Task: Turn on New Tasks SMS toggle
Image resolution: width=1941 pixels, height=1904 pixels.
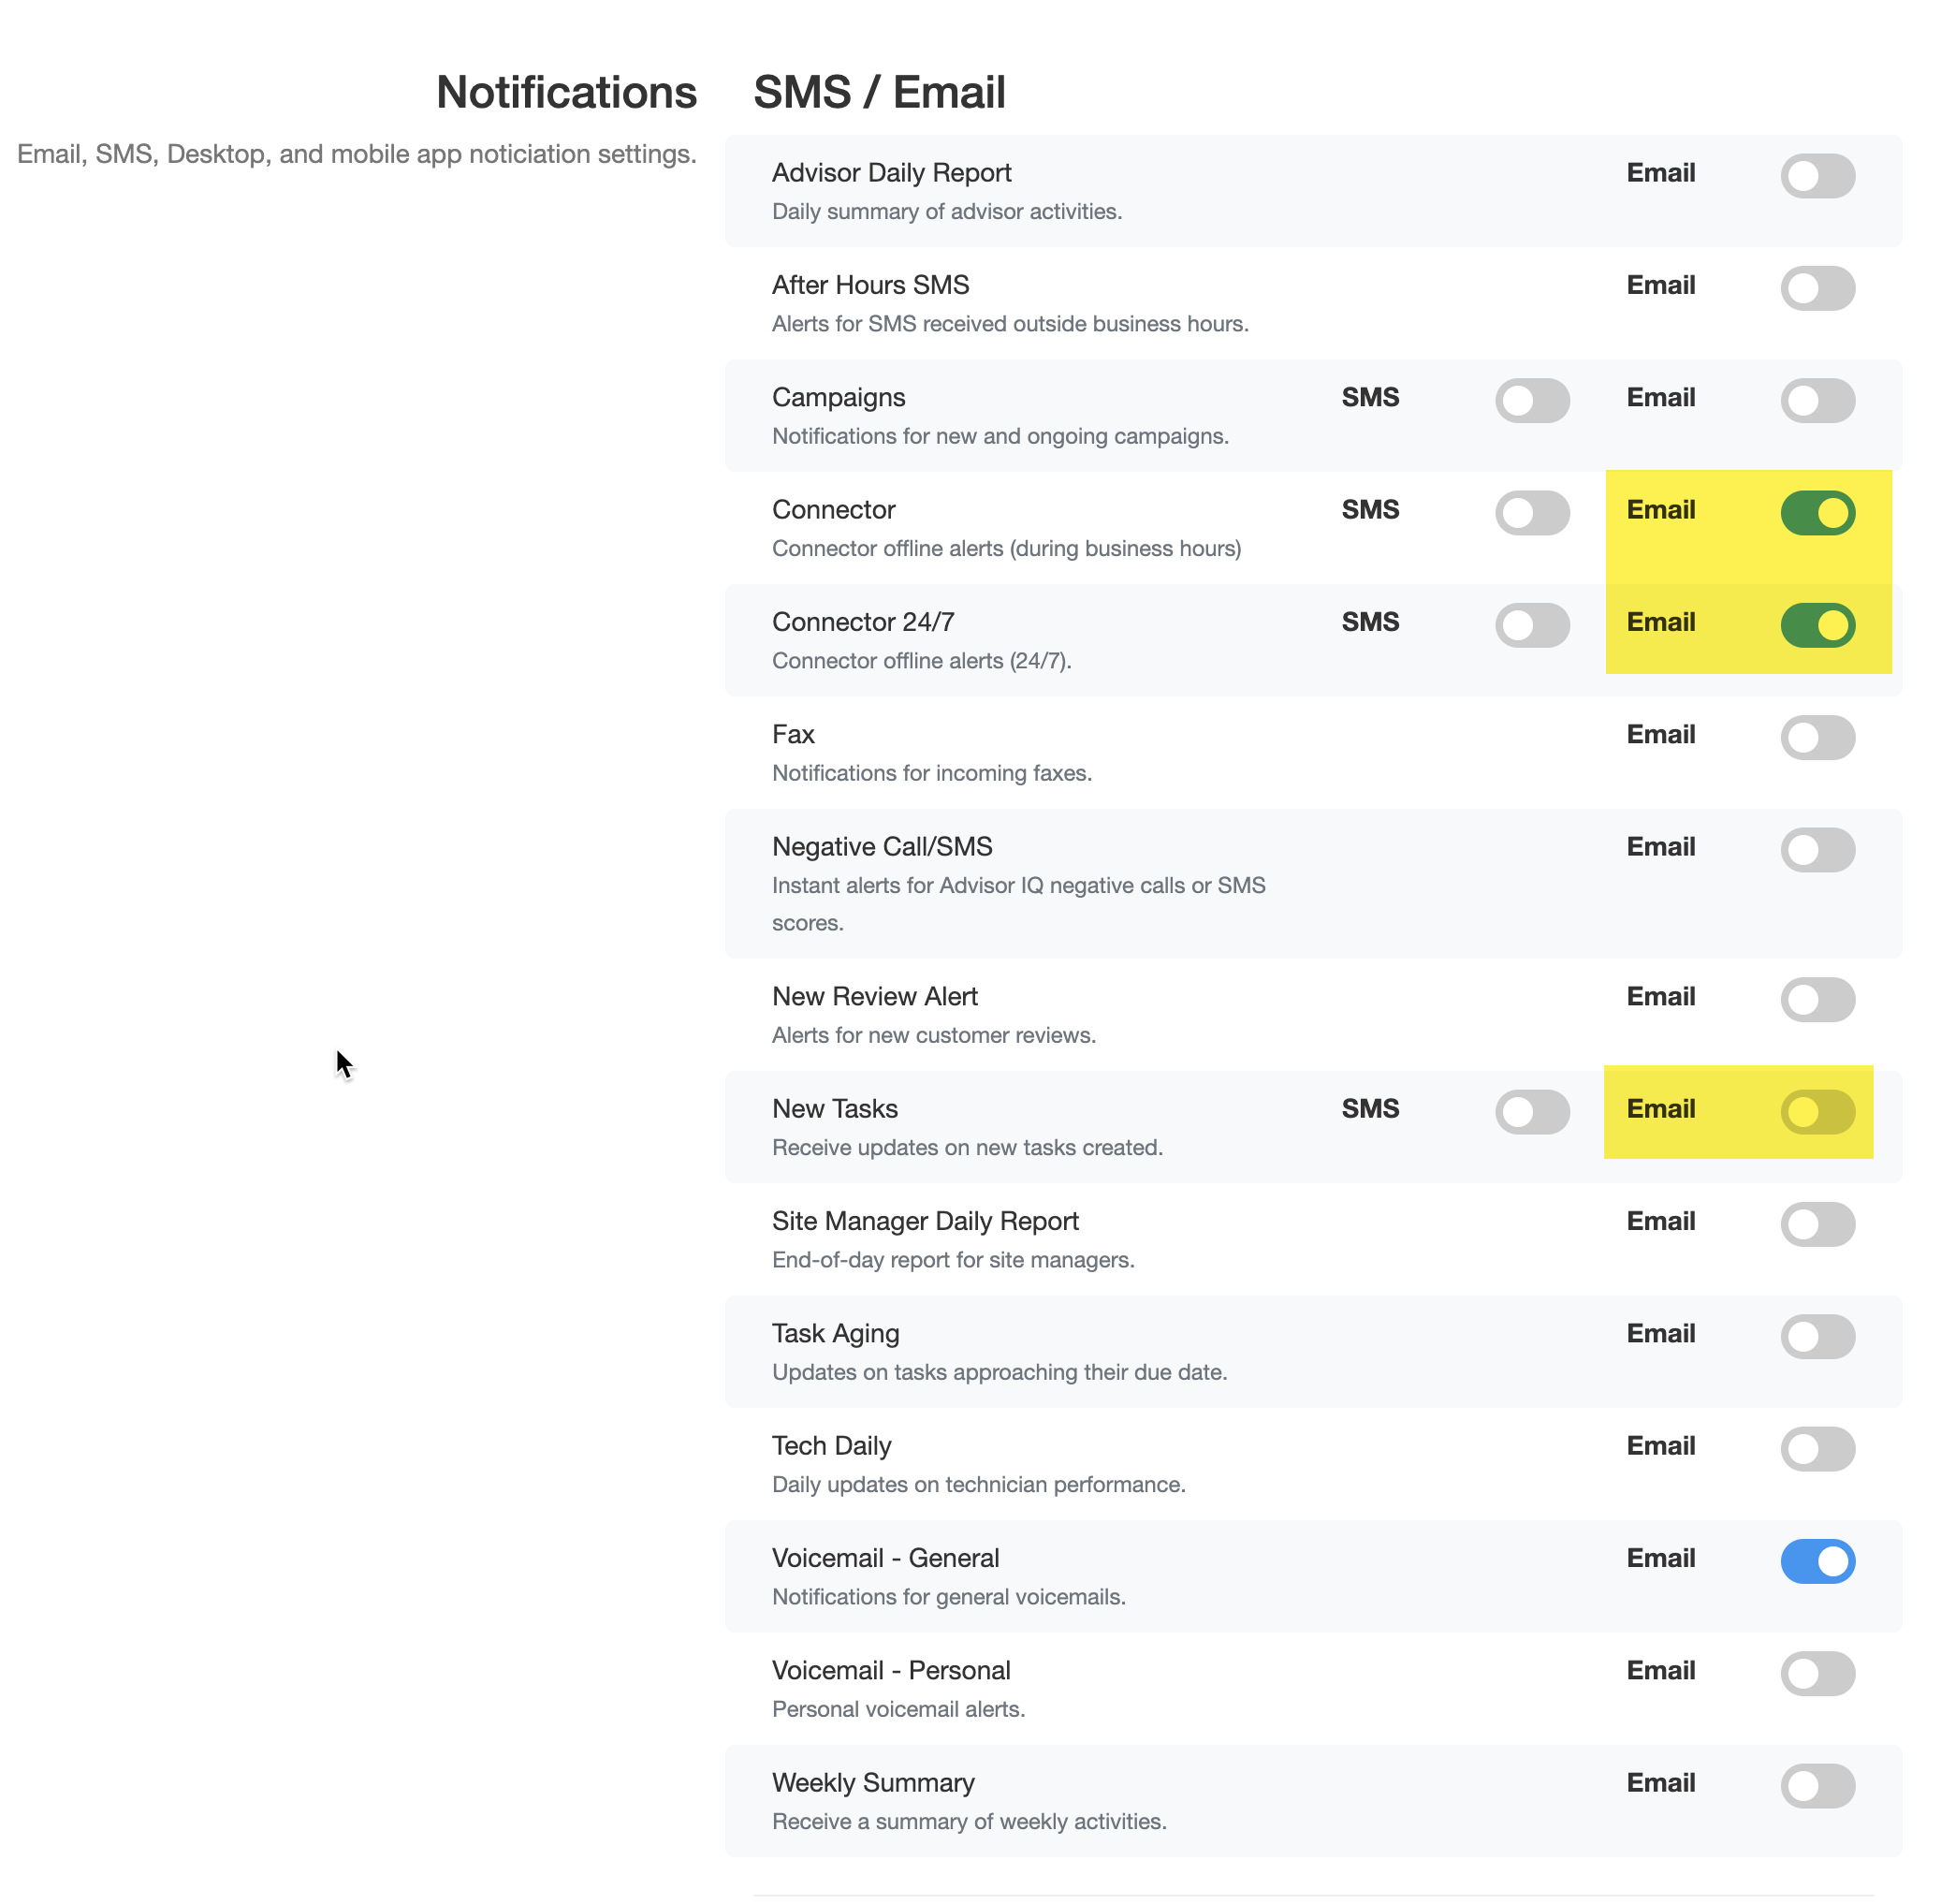Action: pos(1532,1112)
